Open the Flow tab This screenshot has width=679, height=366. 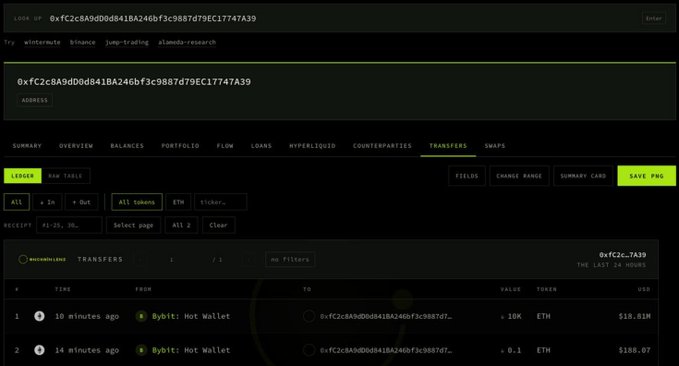click(x=225, y=146)
